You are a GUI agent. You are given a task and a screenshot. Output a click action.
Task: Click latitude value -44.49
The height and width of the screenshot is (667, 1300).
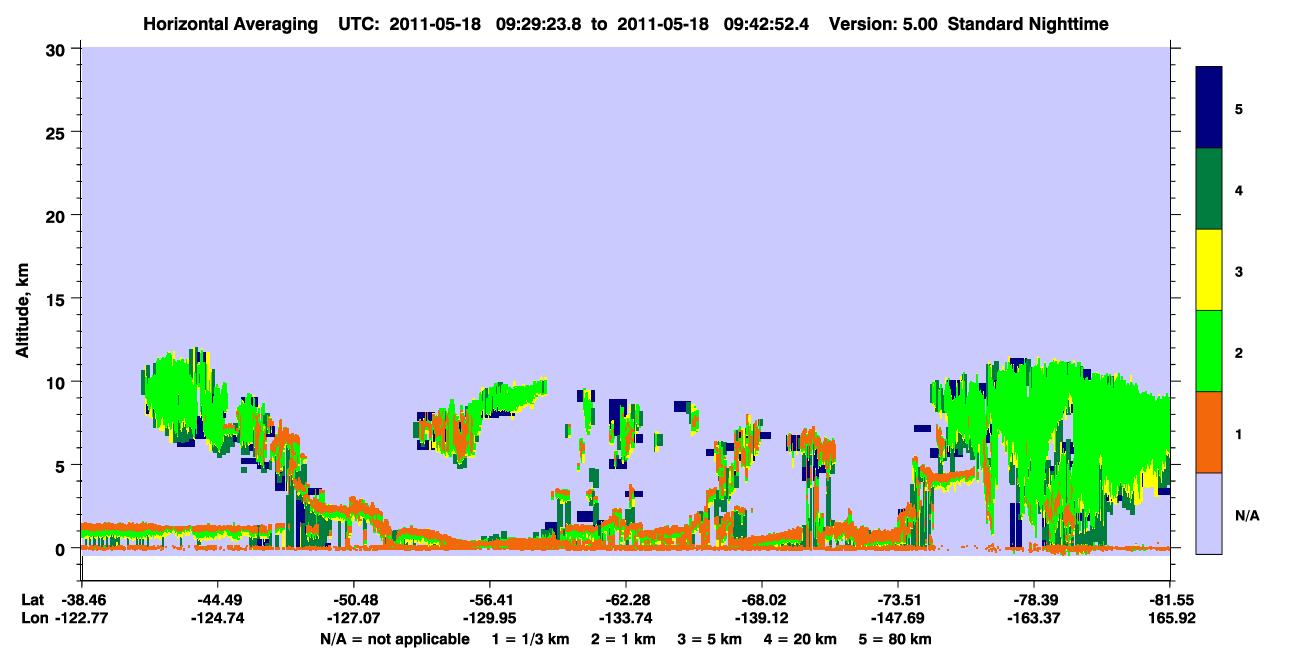[x=217, y=600]
